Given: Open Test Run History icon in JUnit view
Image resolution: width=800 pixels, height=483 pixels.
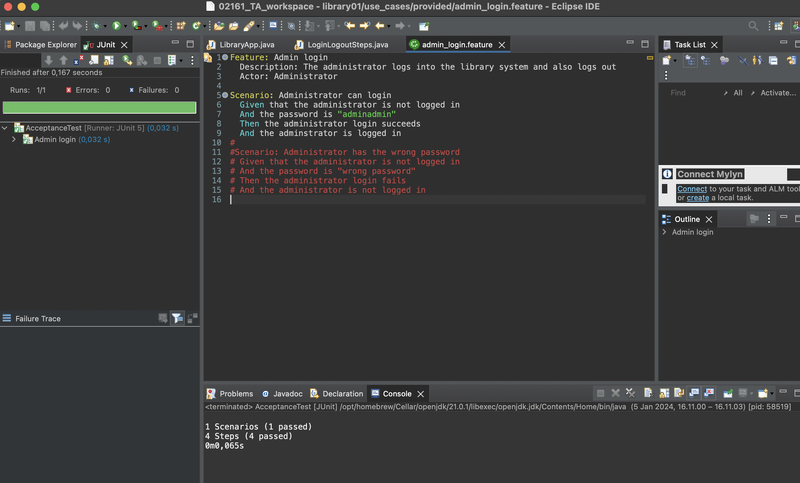Looking at the screenshot, I should (x=171, y=60).
